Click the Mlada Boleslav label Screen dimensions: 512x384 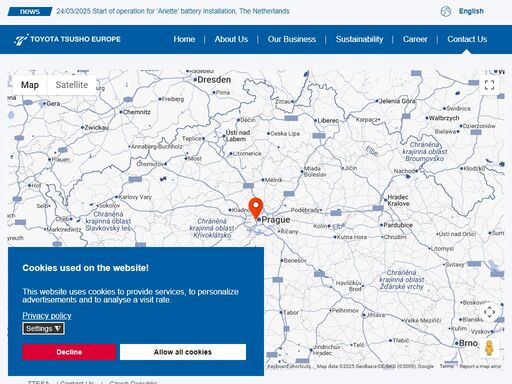315,172
